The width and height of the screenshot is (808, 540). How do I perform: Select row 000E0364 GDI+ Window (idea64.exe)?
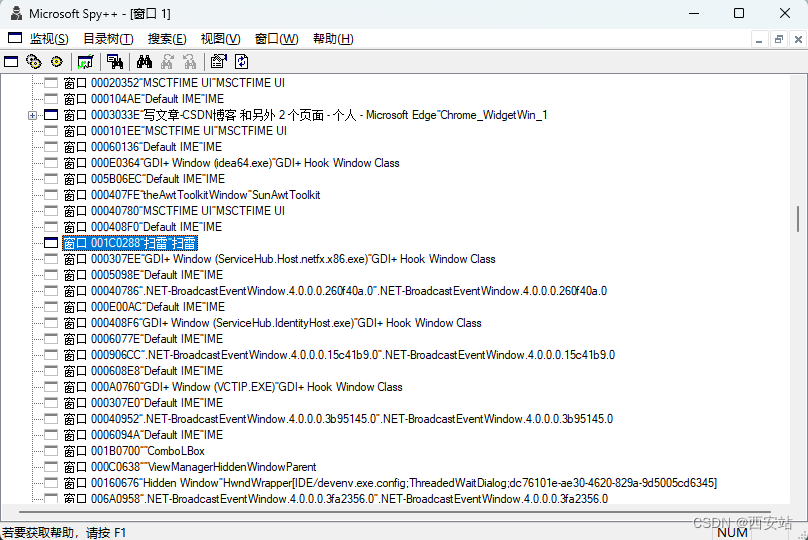(x=231, y=163)
